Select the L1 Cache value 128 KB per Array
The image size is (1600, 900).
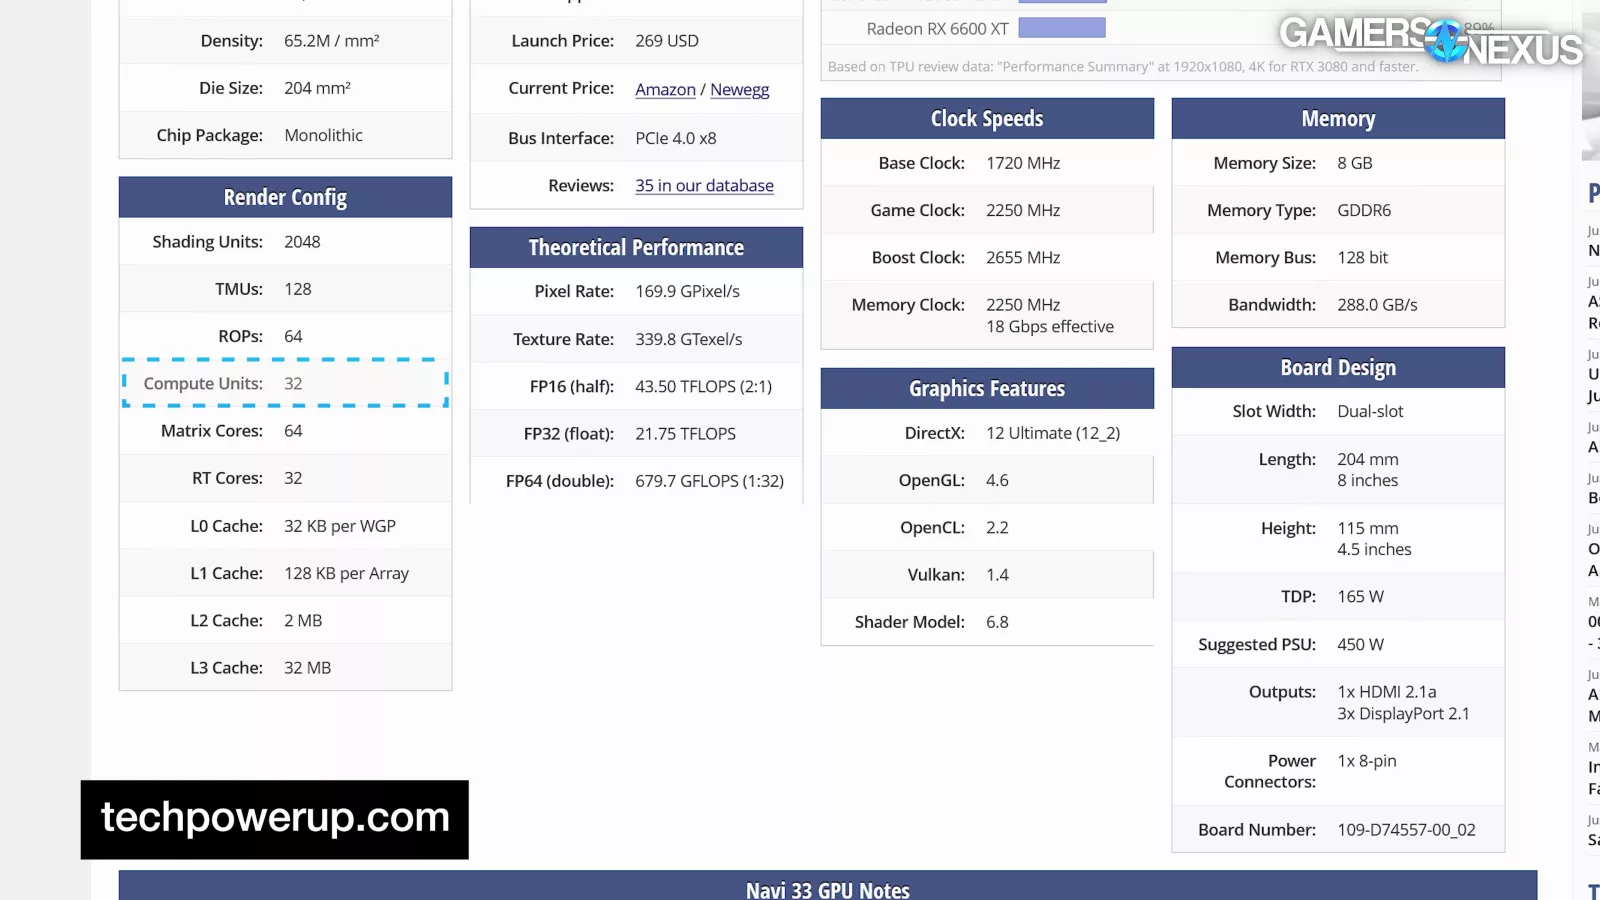click(x=346, y=573)
